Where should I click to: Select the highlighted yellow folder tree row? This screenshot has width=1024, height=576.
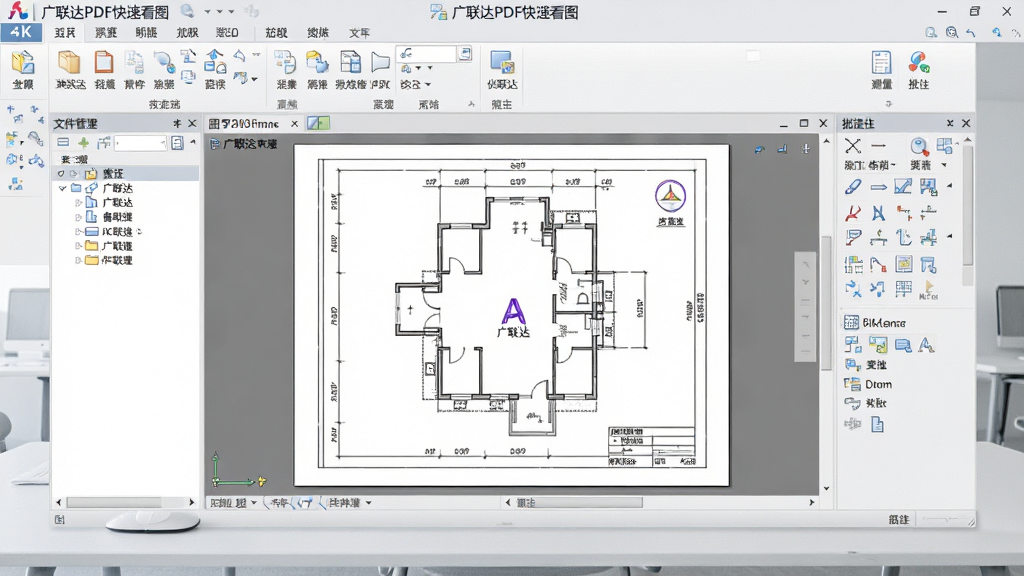click(x=125, y=174)
